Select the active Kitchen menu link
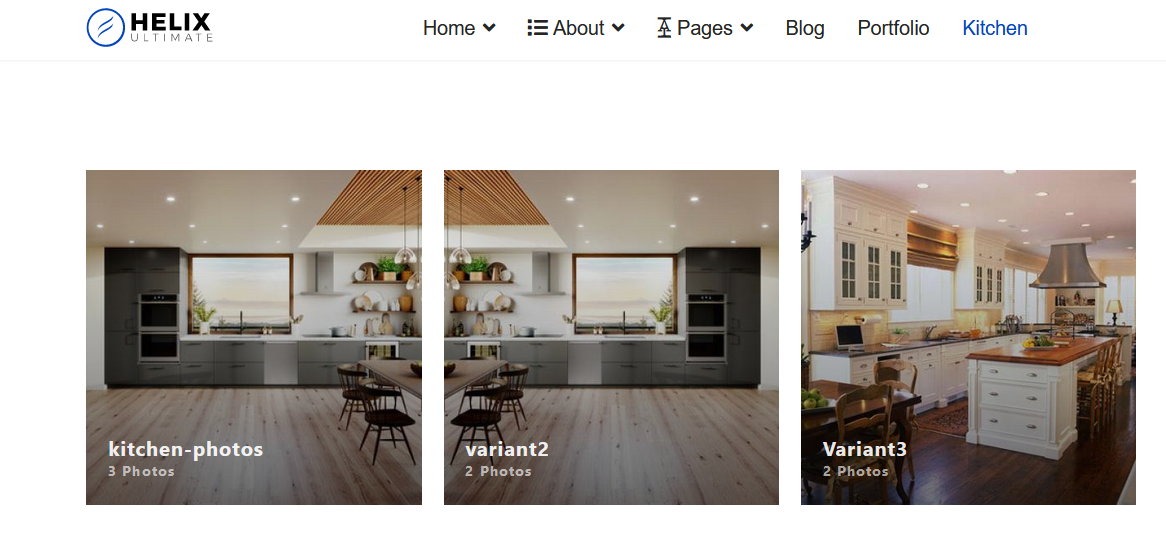This screenshot has height=540, width=1166. click(x=994, y=28)
